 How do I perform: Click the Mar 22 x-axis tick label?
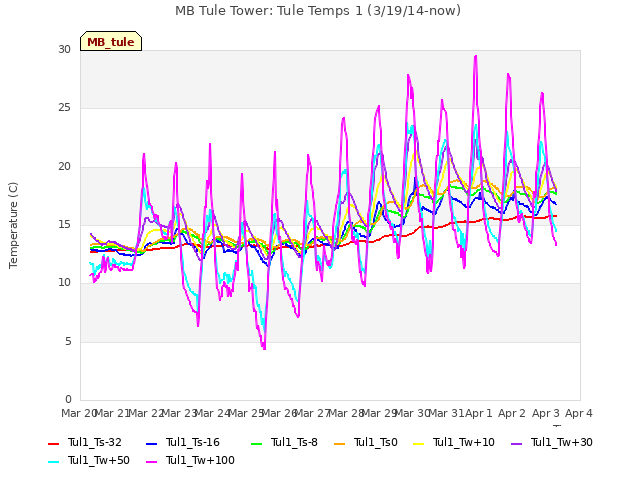tap(146, 413)
